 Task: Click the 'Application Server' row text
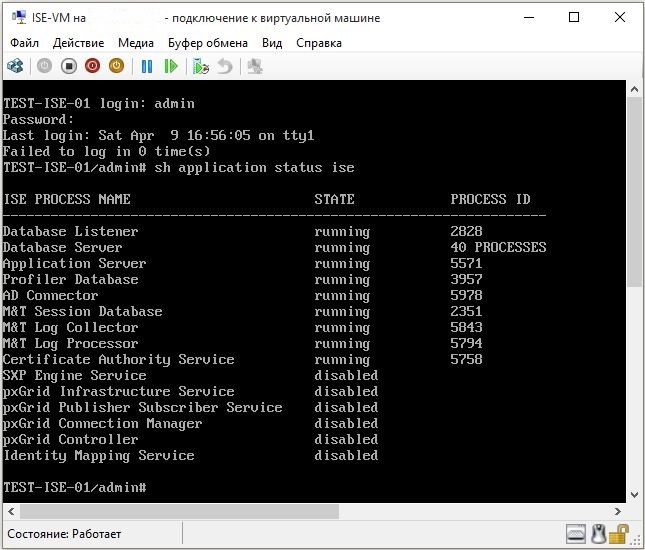tap(74, 264)
